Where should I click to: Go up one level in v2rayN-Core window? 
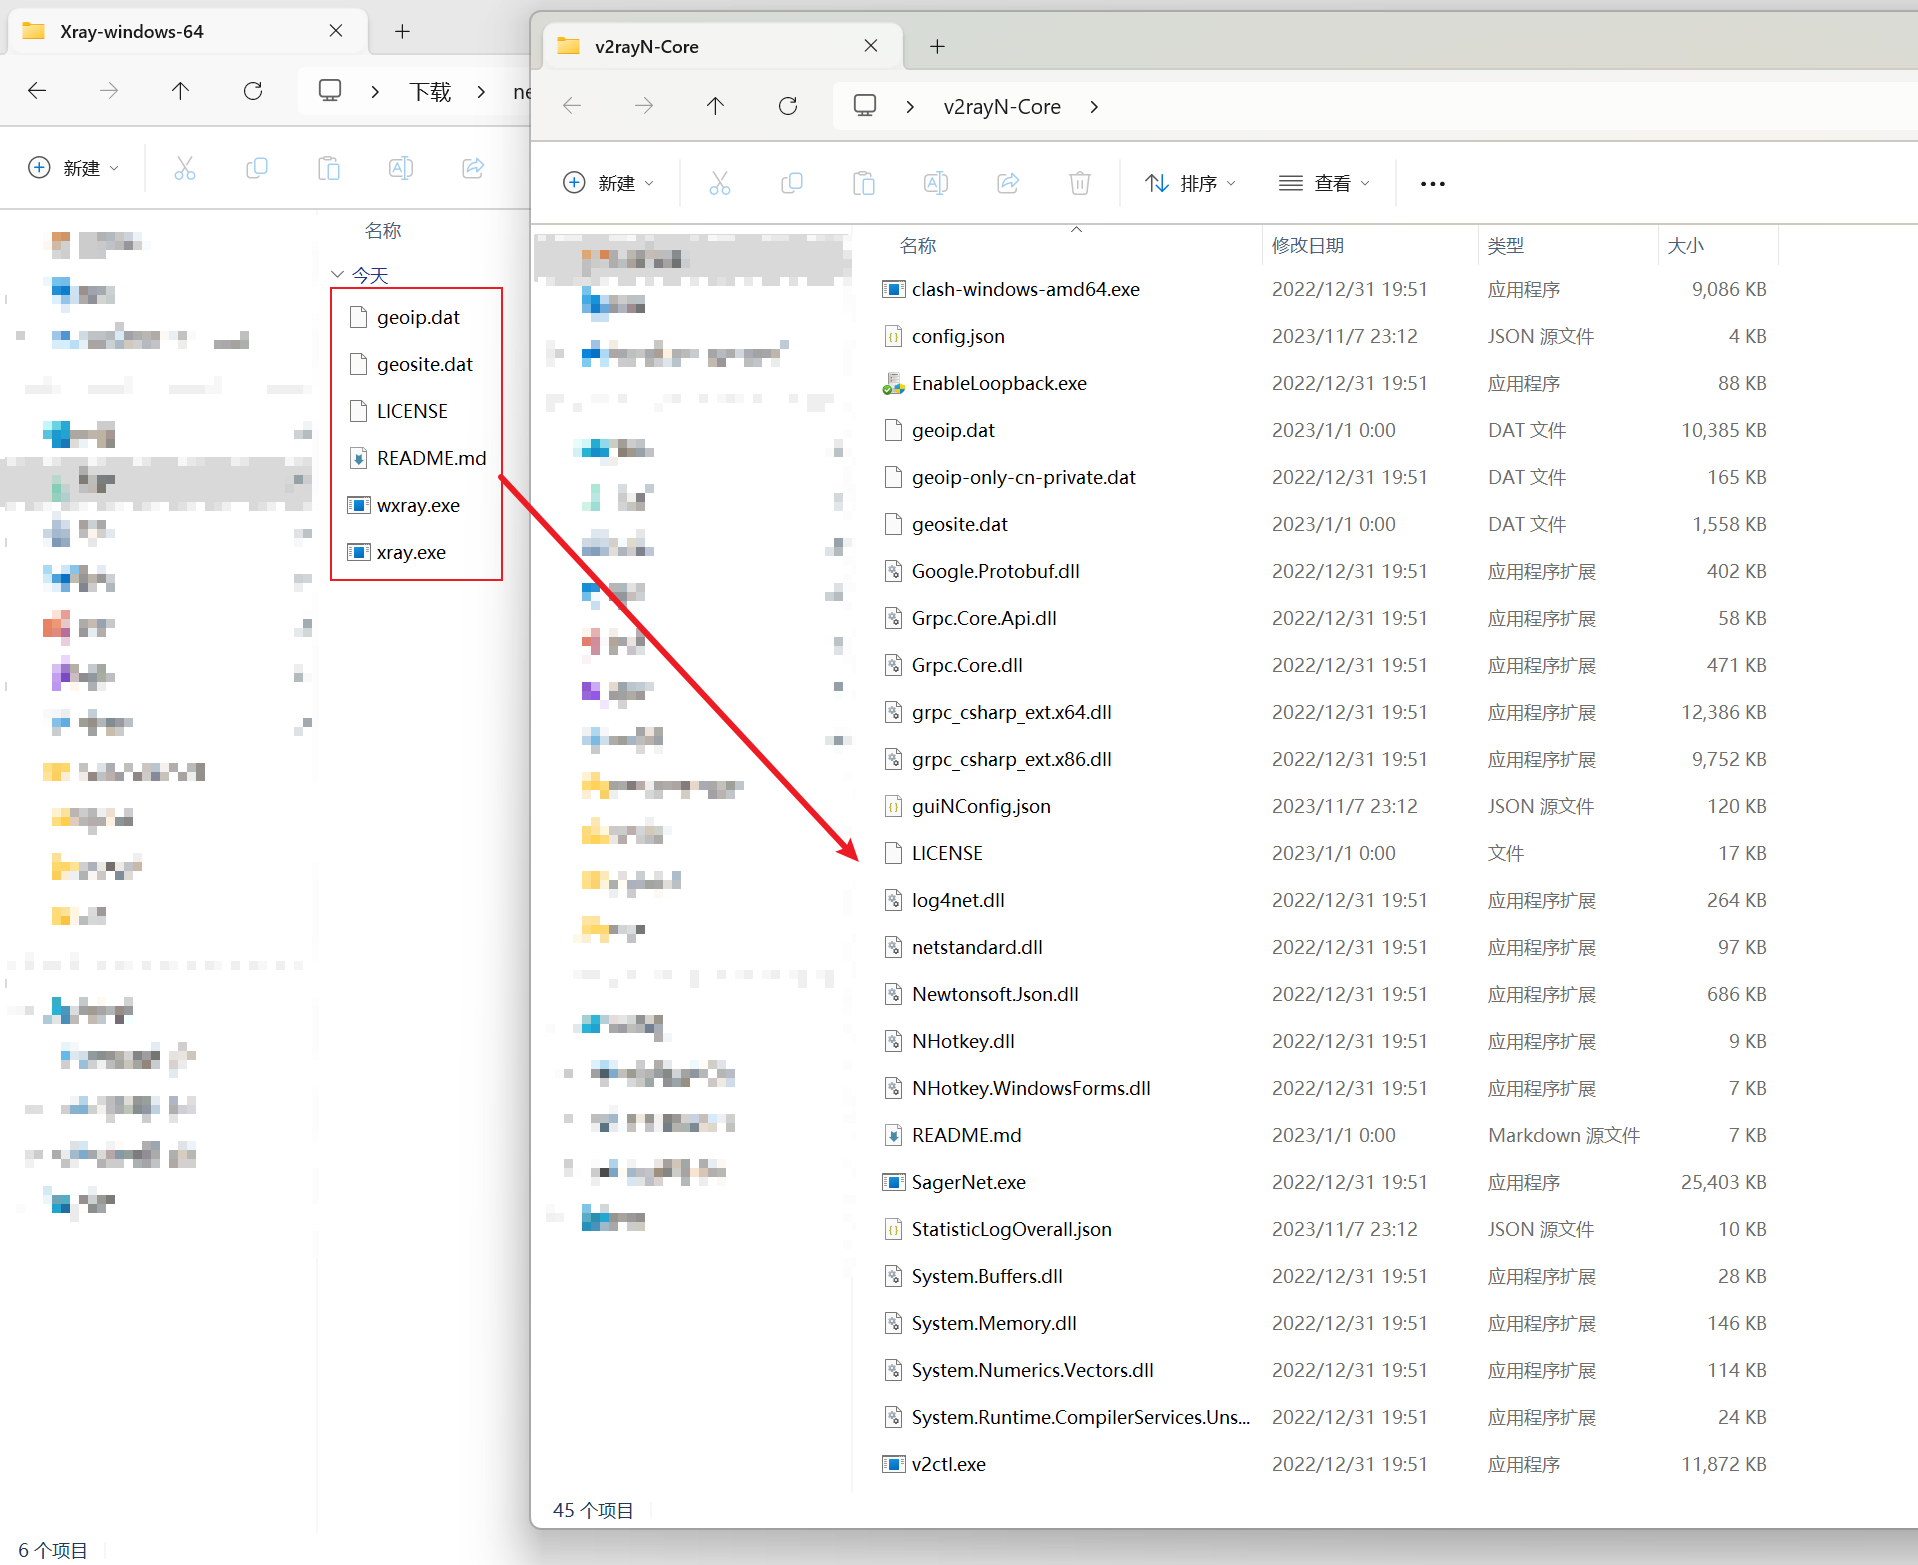pos(716,106)
